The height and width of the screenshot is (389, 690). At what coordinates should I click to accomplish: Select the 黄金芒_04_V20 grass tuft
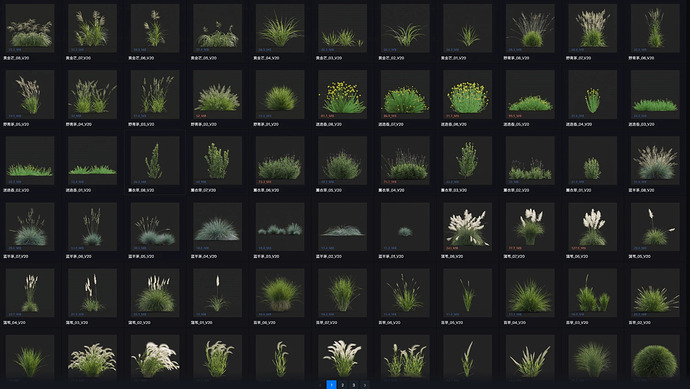pos(280,28)
